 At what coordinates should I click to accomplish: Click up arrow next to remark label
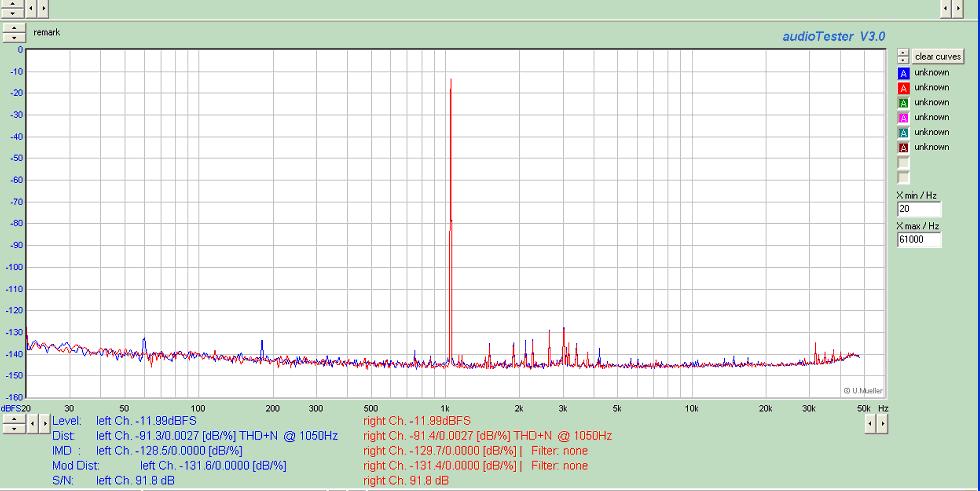[14, 27]
